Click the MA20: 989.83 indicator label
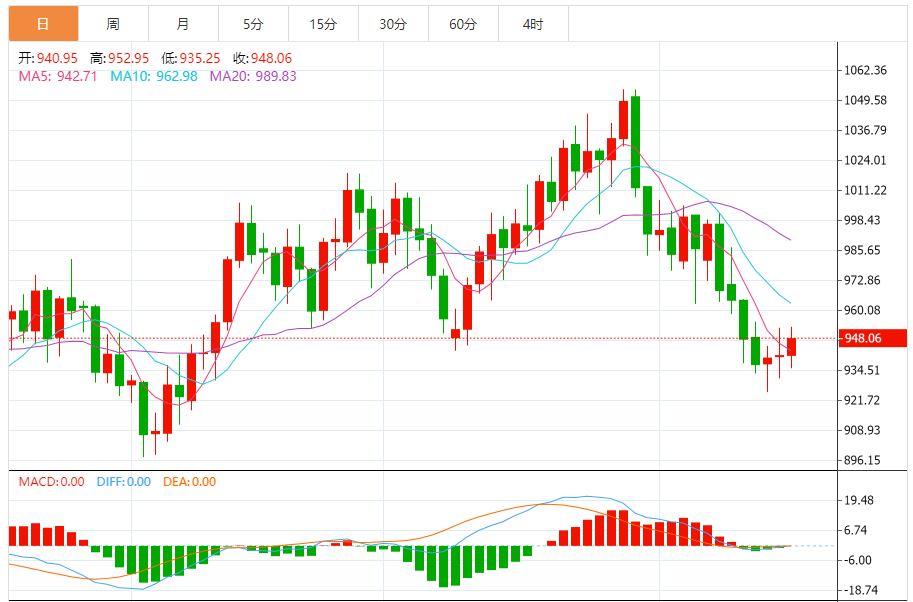Image resolution: width=913 pixels, height=602 pixels. 253,76
